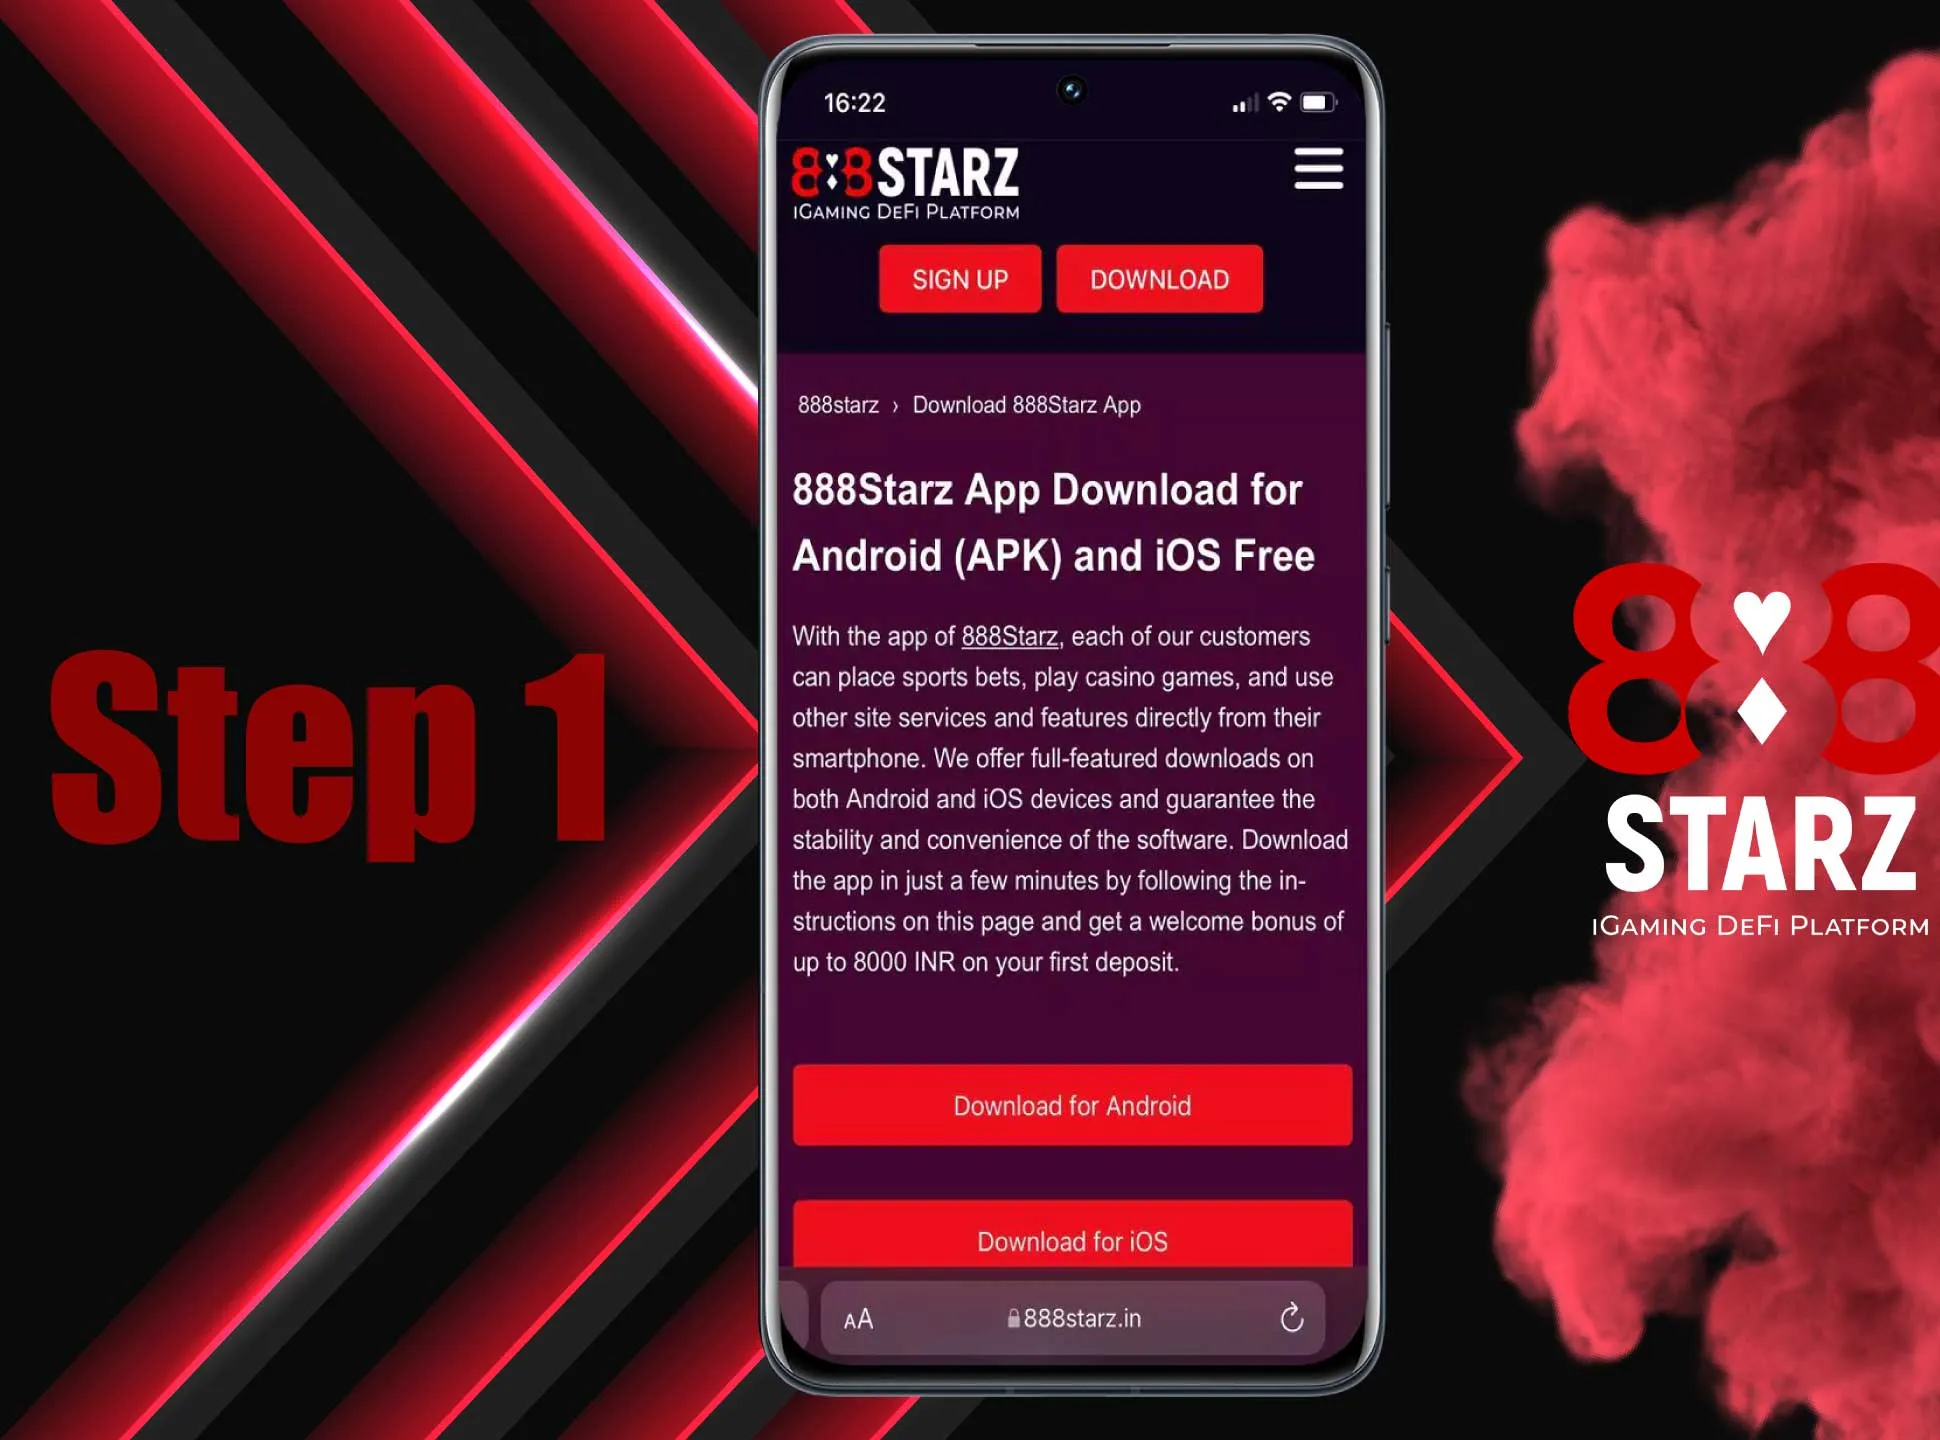1940x1440 pixels.
Task: Click the SIGN UP button
Action: click(x=959, y=278)
